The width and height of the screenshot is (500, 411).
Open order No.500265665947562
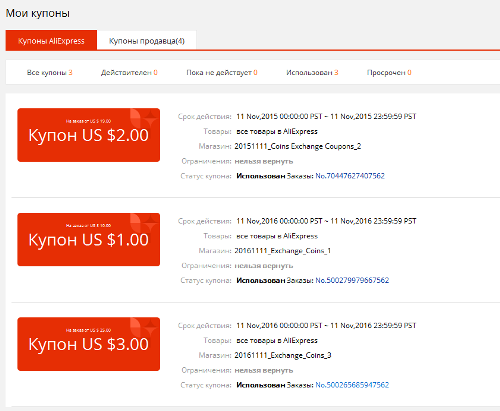point(352,385)
